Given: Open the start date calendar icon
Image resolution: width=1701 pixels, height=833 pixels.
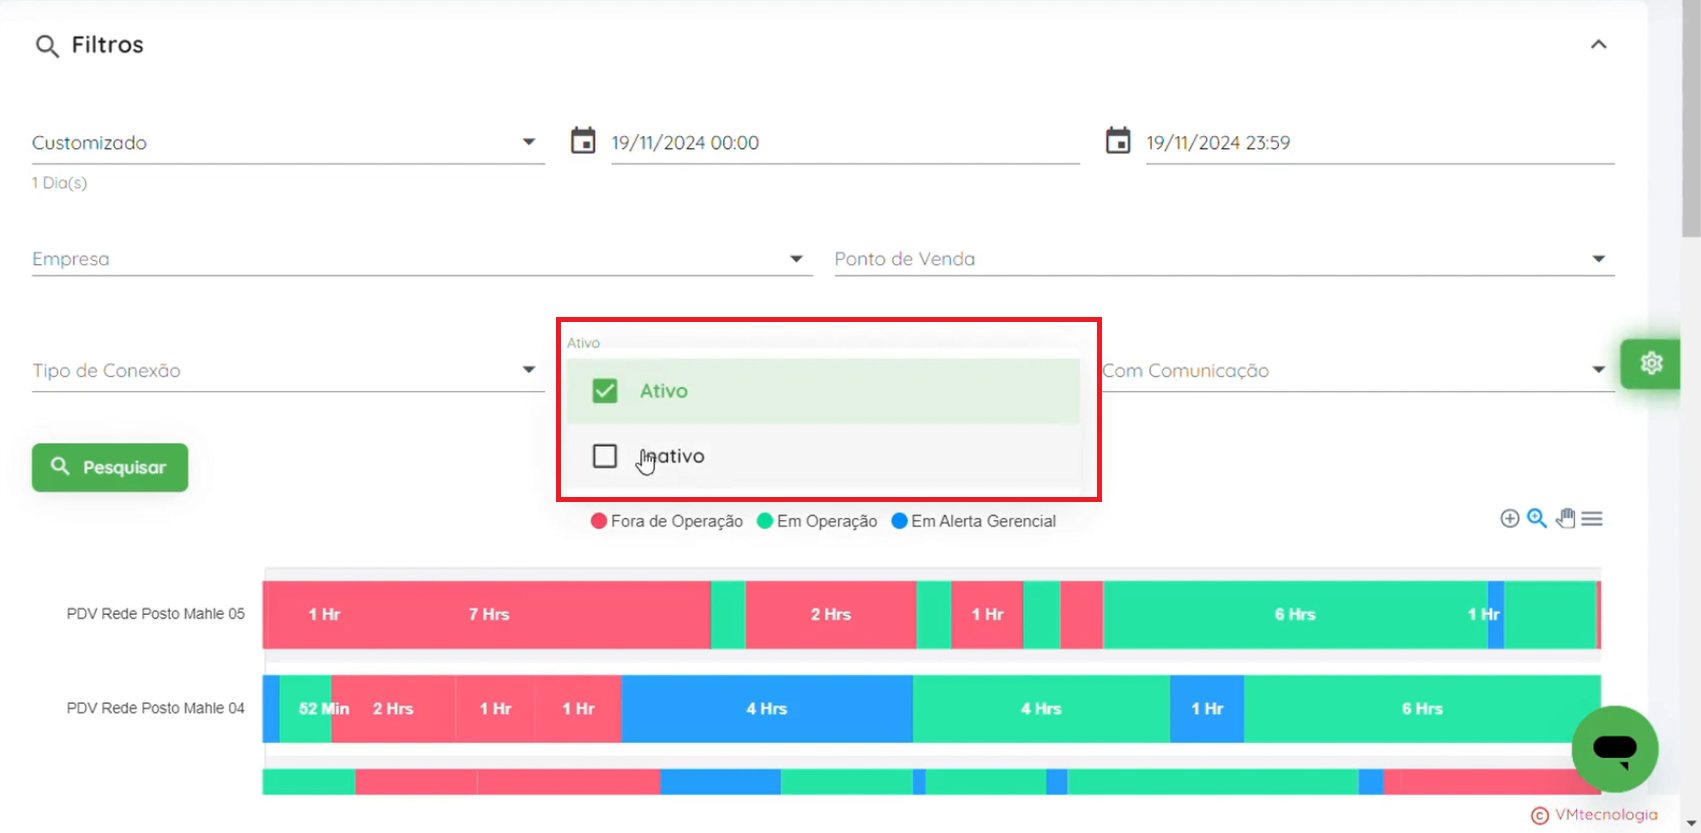Looking at the screenshot, I should coord(583,141).
